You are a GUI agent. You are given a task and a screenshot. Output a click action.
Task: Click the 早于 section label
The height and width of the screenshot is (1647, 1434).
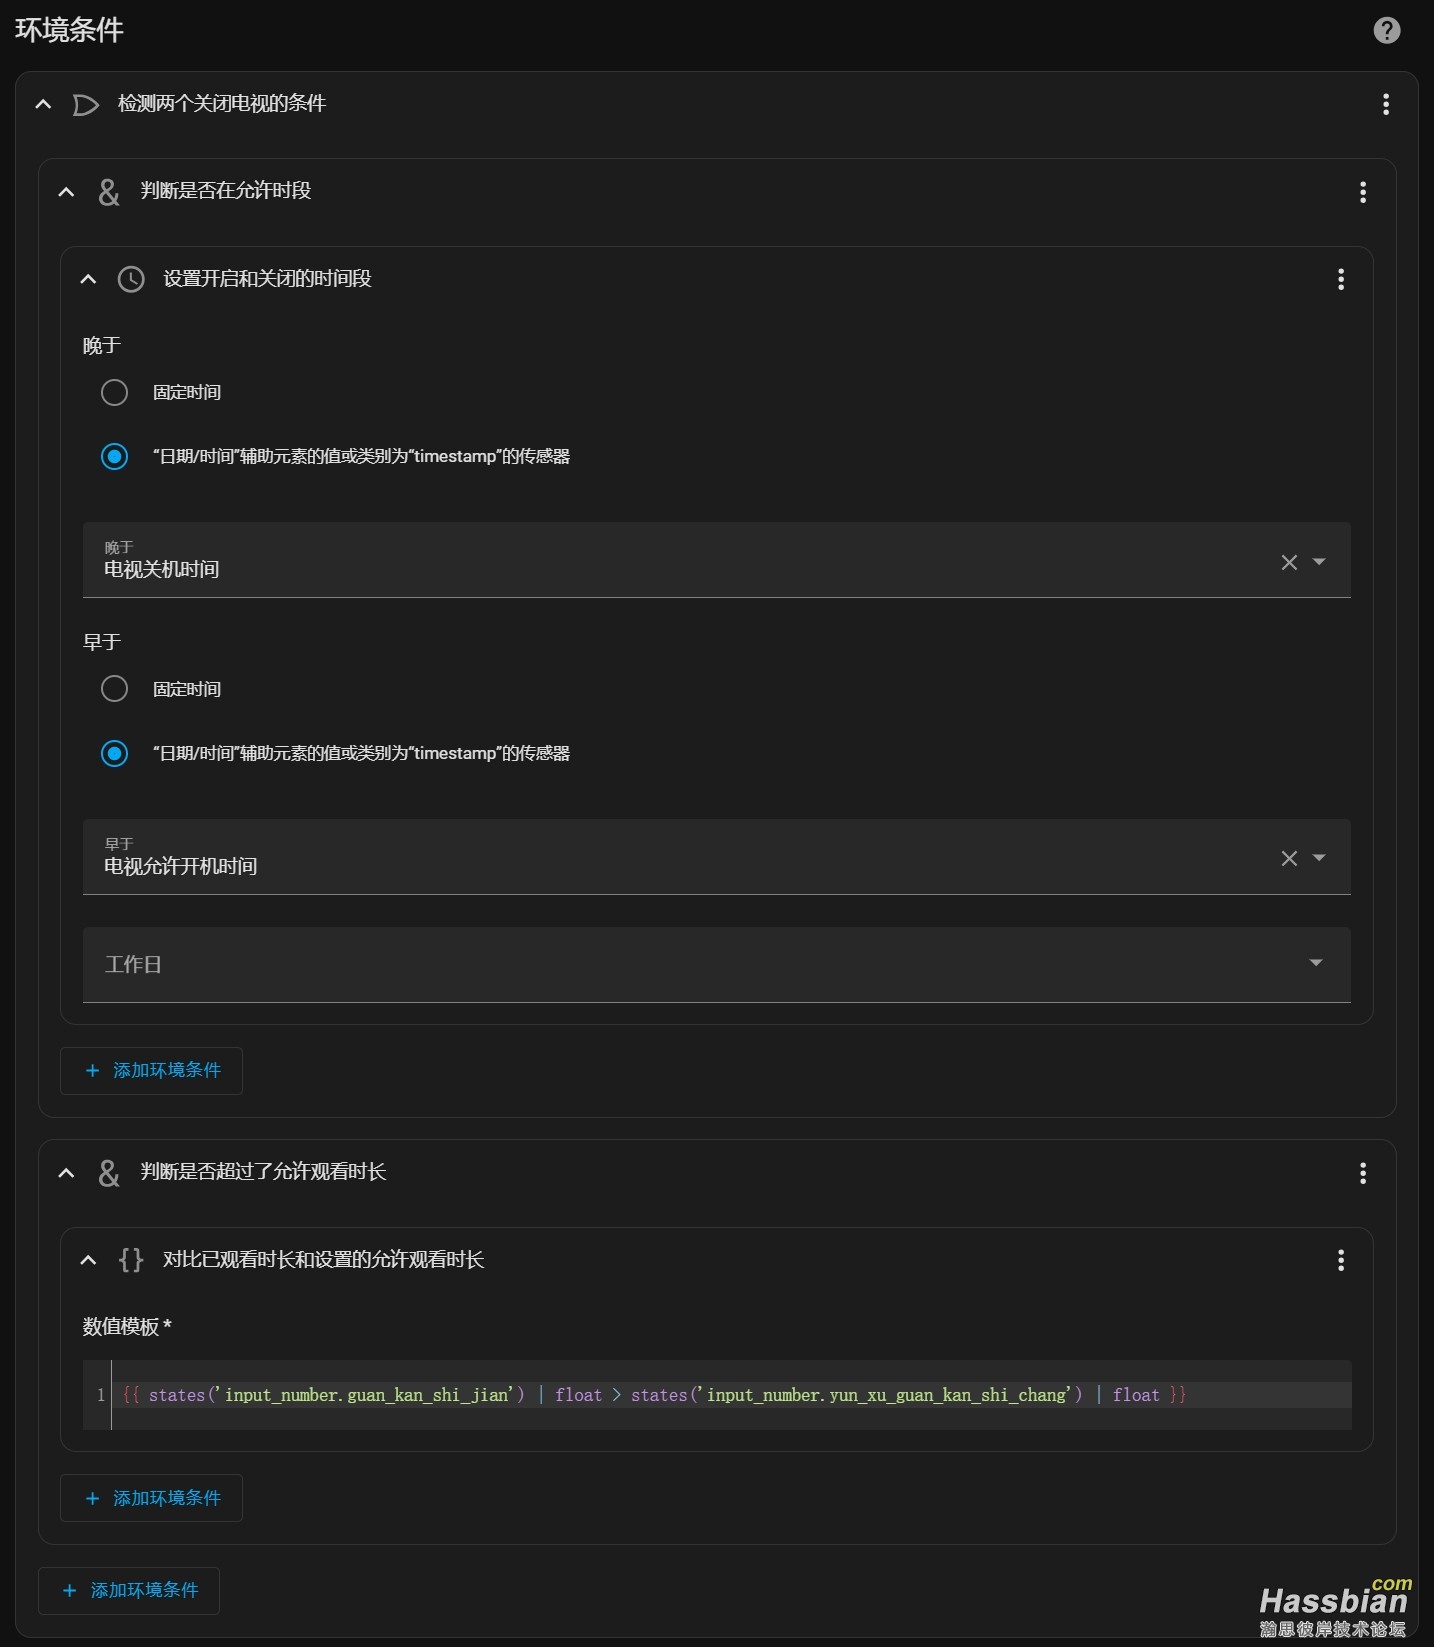(x=102, y=642)
